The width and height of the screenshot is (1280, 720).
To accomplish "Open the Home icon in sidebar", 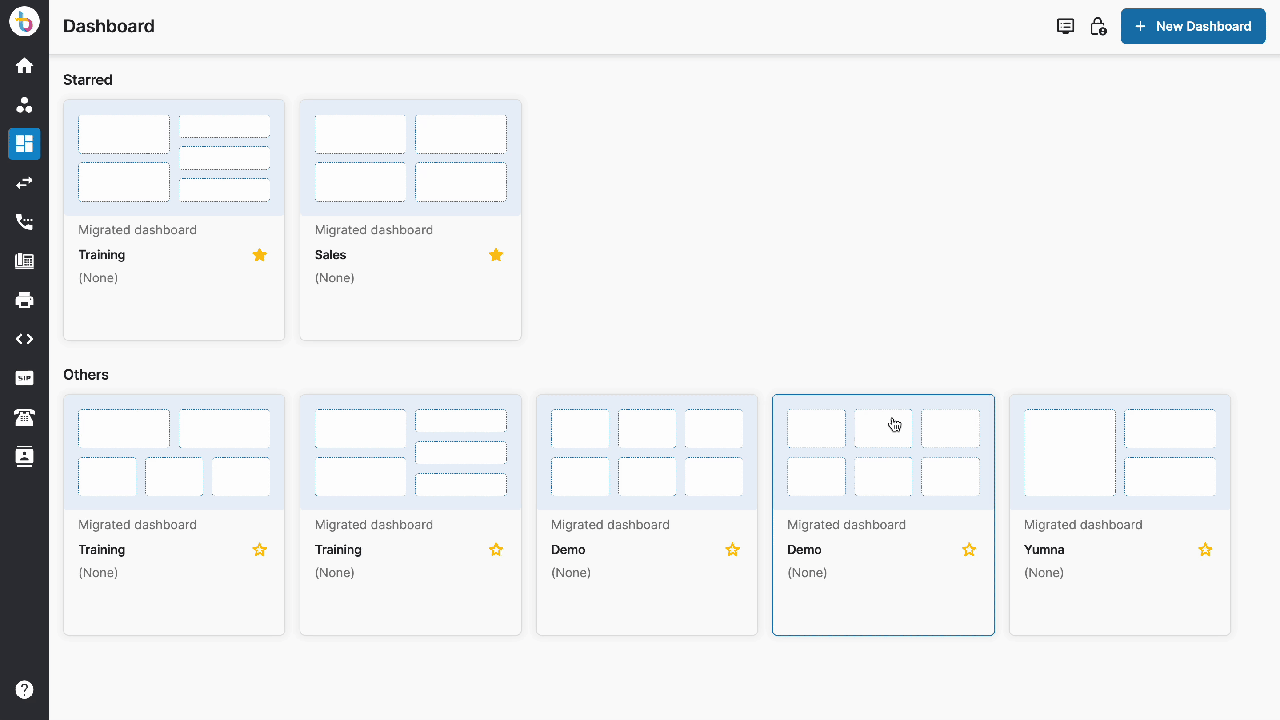I will point(24,66).
